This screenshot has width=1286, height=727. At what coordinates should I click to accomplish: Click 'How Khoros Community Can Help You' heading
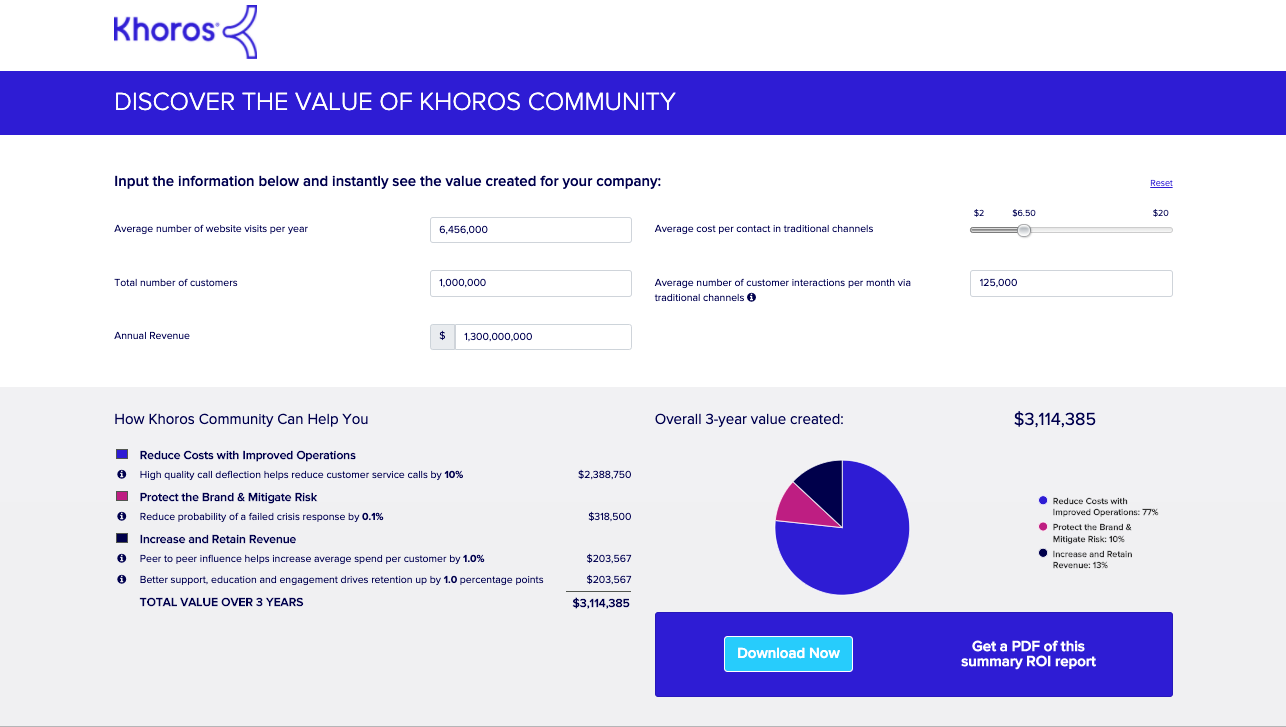pyautogui.click(x=241, y=419)
